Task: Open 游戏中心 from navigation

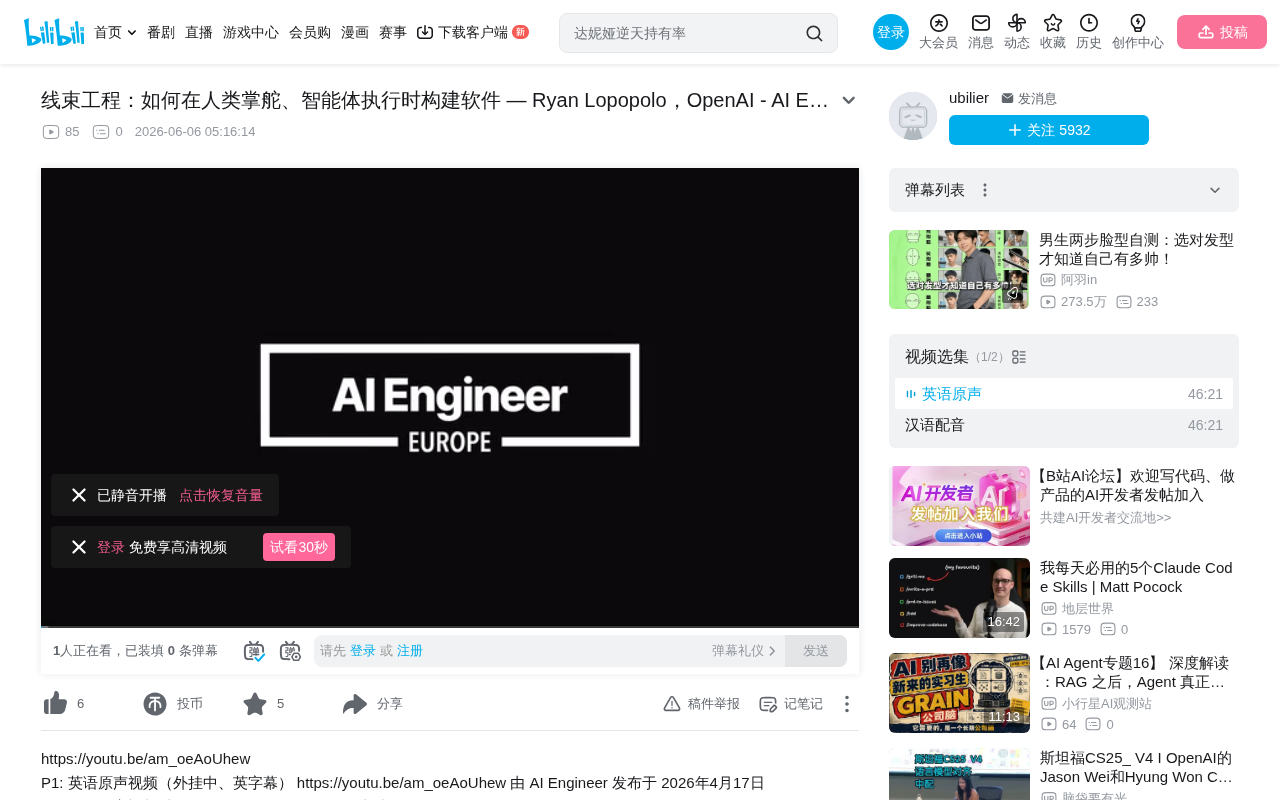Action: click(251, 32)
